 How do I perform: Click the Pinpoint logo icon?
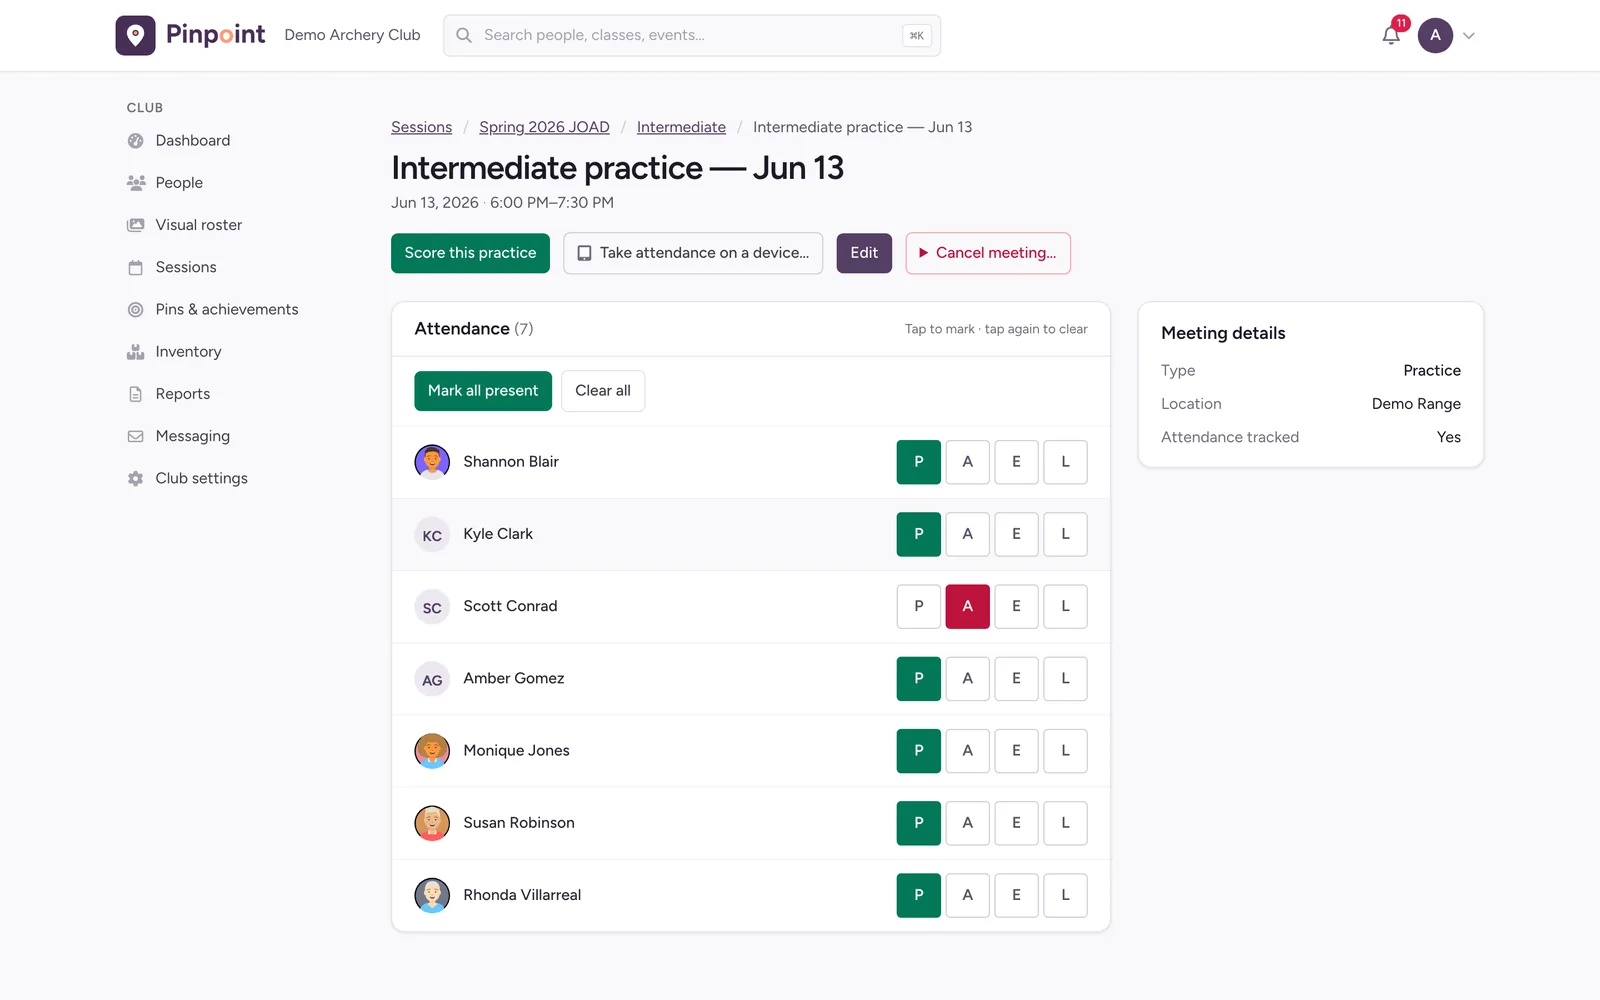[135, 35]
